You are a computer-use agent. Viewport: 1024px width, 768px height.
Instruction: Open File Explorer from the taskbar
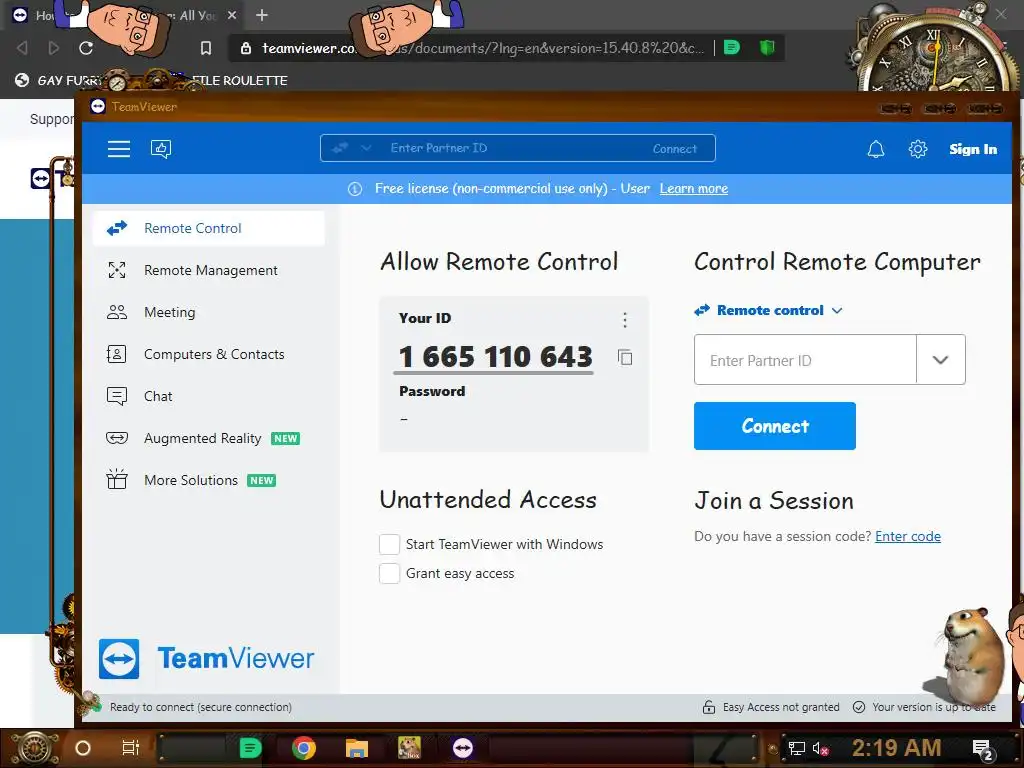(357, 748)
